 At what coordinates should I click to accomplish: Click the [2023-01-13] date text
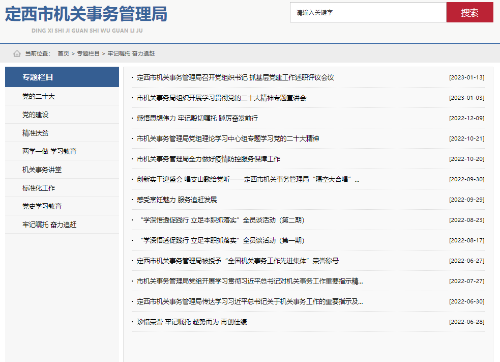click(x=466, y=77)
